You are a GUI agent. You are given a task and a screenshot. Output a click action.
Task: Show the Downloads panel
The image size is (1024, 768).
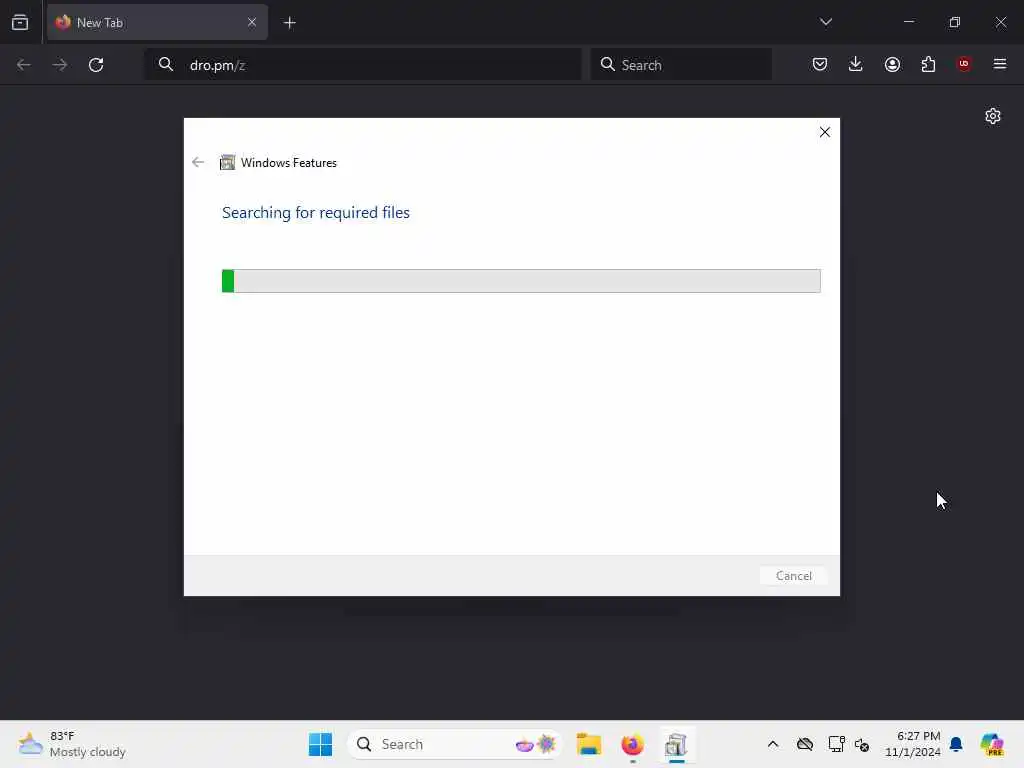coord(856,64)
